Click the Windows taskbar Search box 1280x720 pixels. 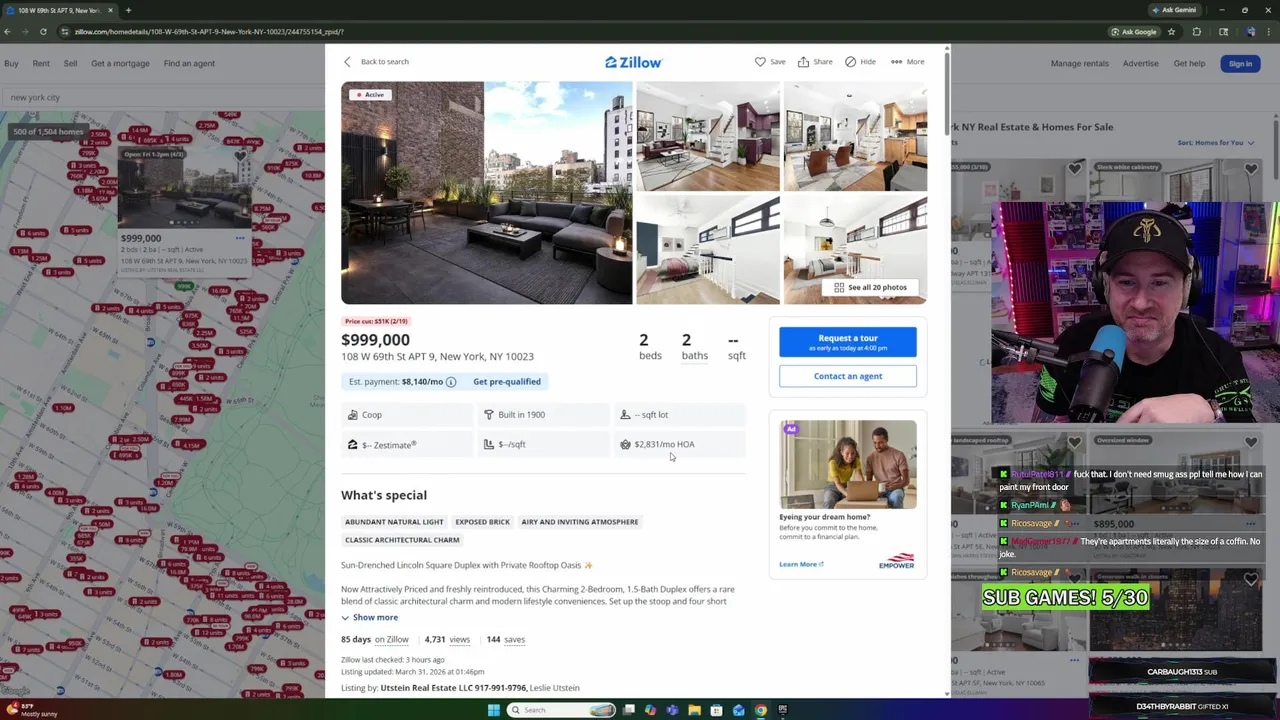tap(560, 710)
